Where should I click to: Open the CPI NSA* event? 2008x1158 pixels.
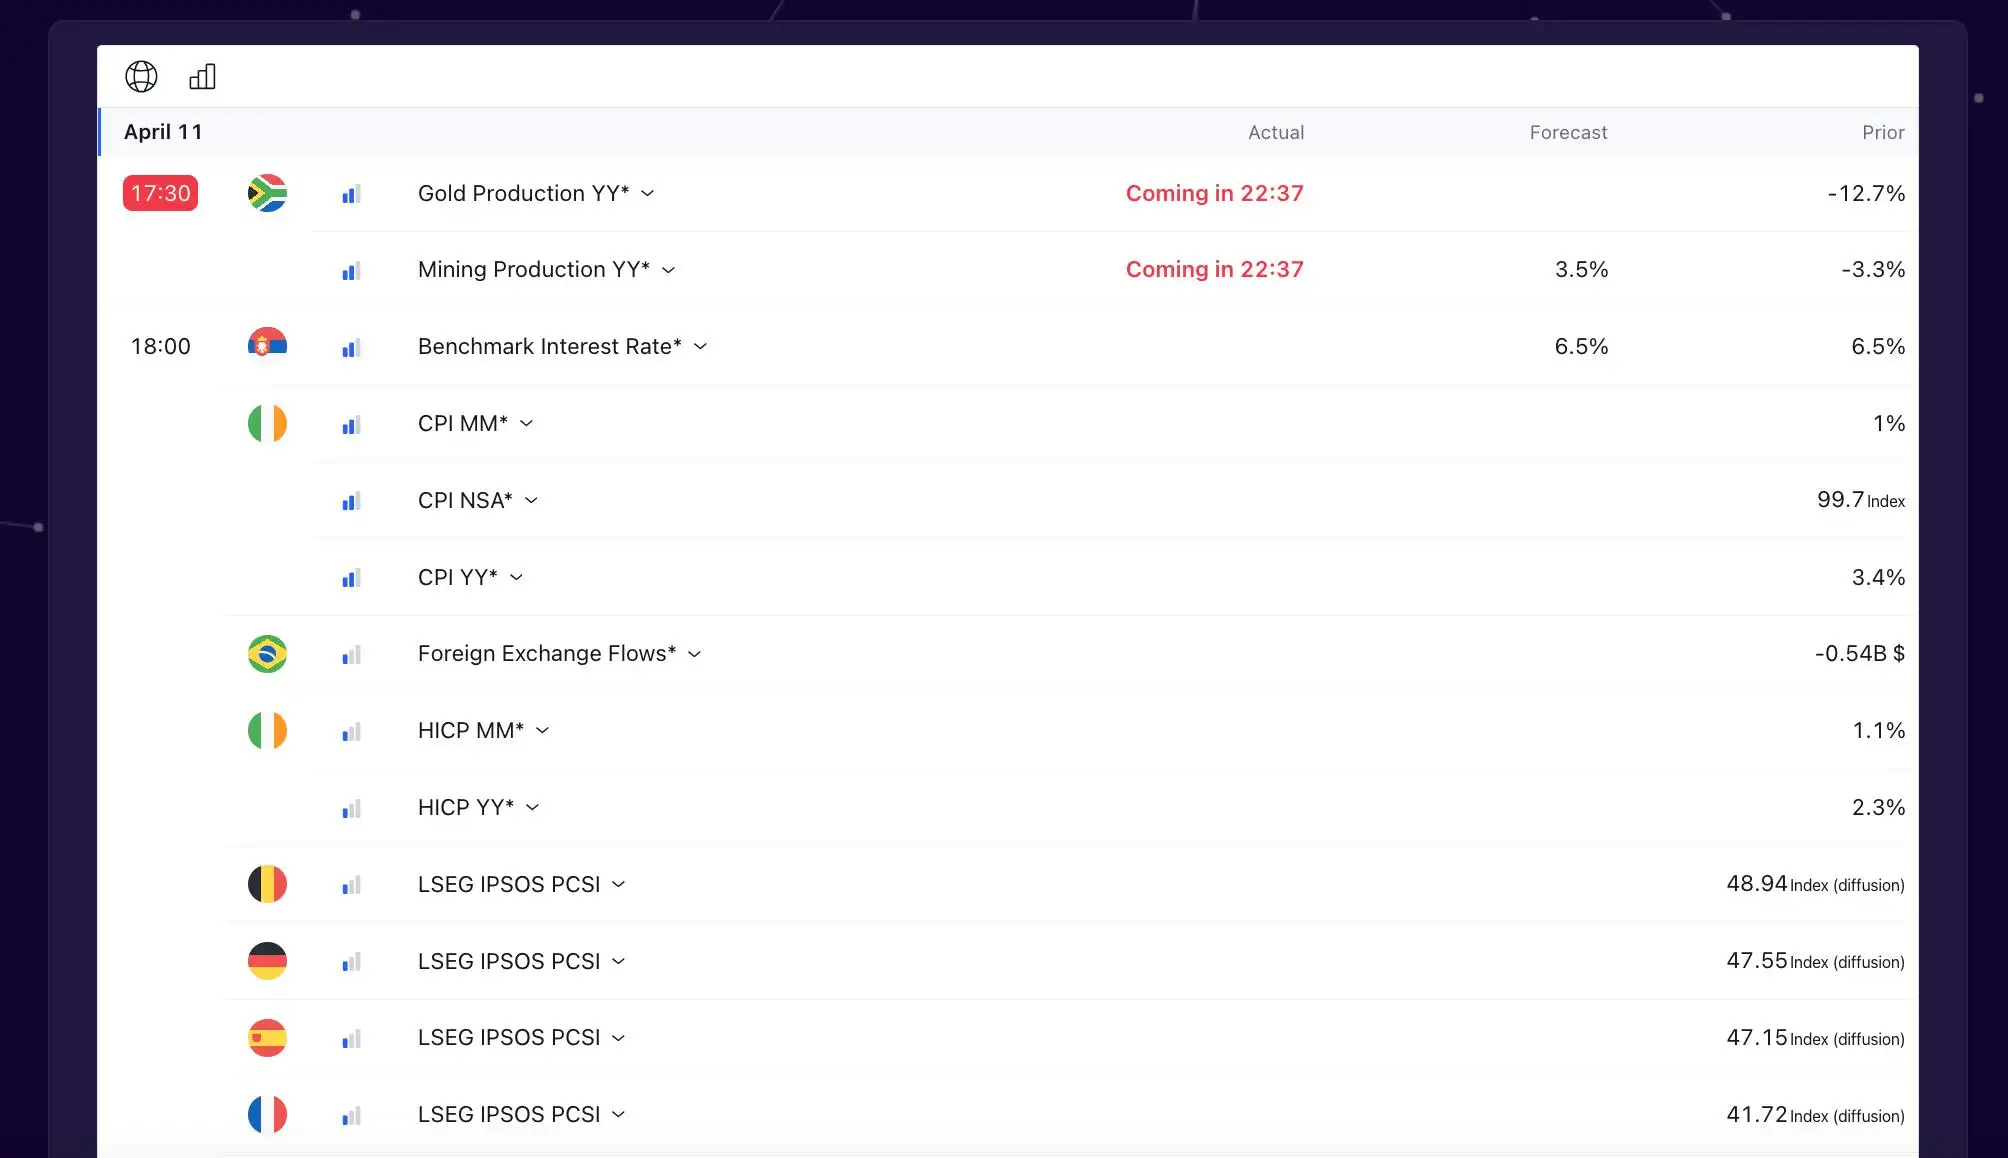[464, 501]
